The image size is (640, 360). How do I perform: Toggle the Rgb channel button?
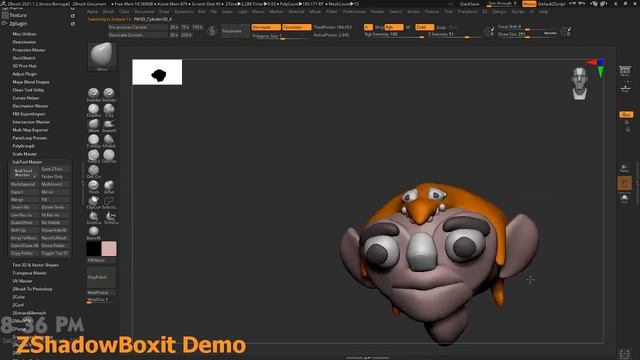tap(394, 27)
